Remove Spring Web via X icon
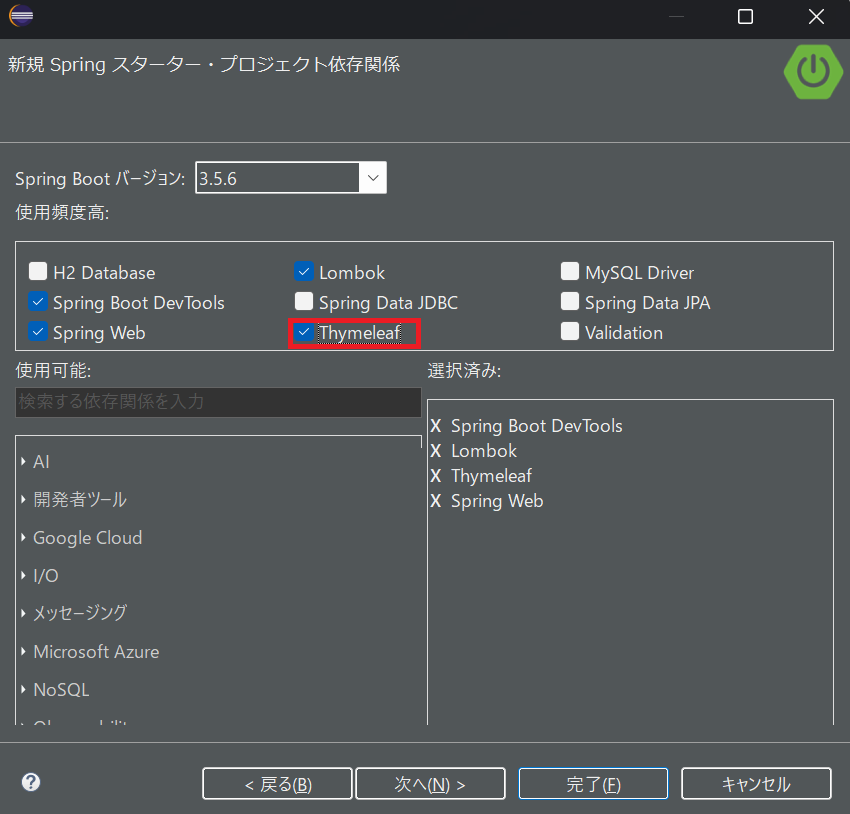This screenshot has width=850, height=814. [436, 501]
